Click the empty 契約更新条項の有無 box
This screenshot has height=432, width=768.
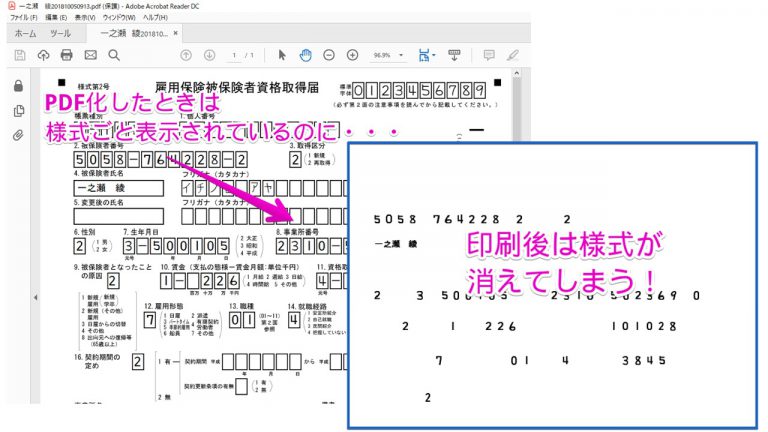point(241,386)
